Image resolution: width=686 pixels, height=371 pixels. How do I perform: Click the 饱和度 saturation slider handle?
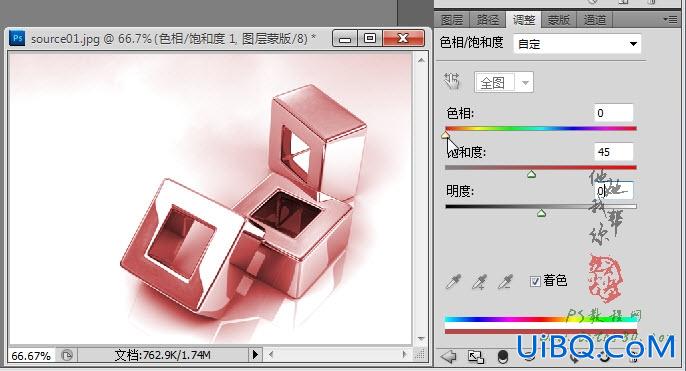click(x=532, y=174)
